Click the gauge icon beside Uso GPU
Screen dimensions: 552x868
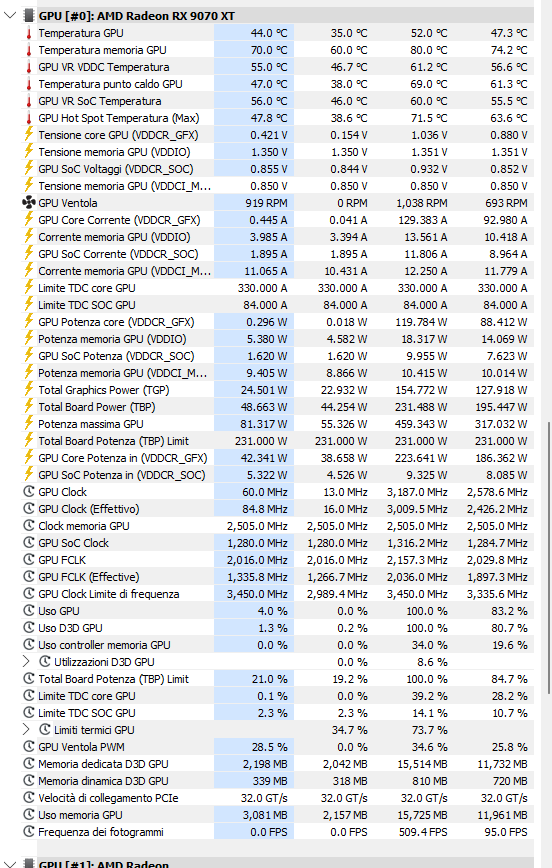pyautogui.click(x=29, y=611)
